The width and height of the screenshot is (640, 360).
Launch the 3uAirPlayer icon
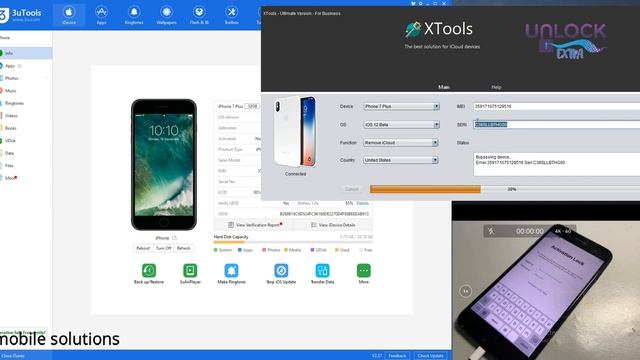pos(190,271)
